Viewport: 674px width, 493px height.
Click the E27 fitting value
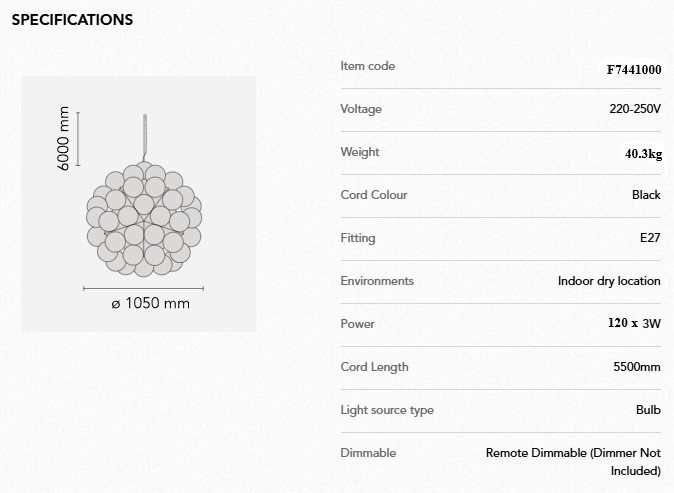tap(650, 238)
